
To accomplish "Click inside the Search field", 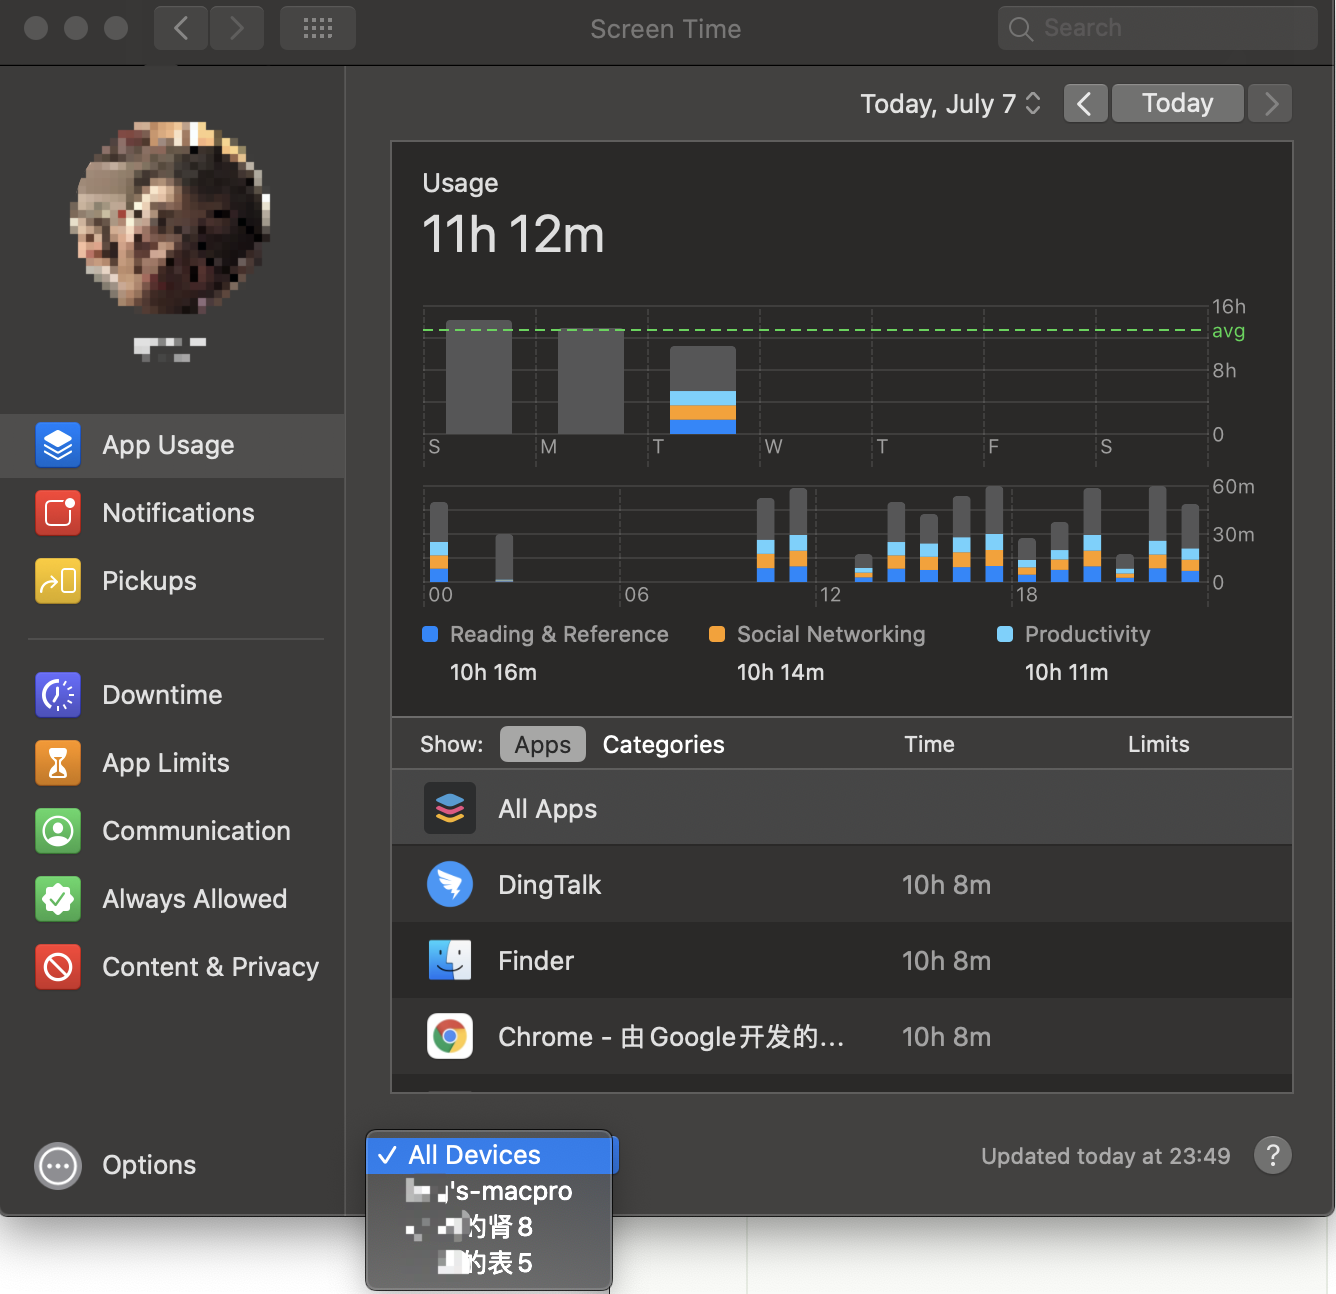I will (1158, 28).
